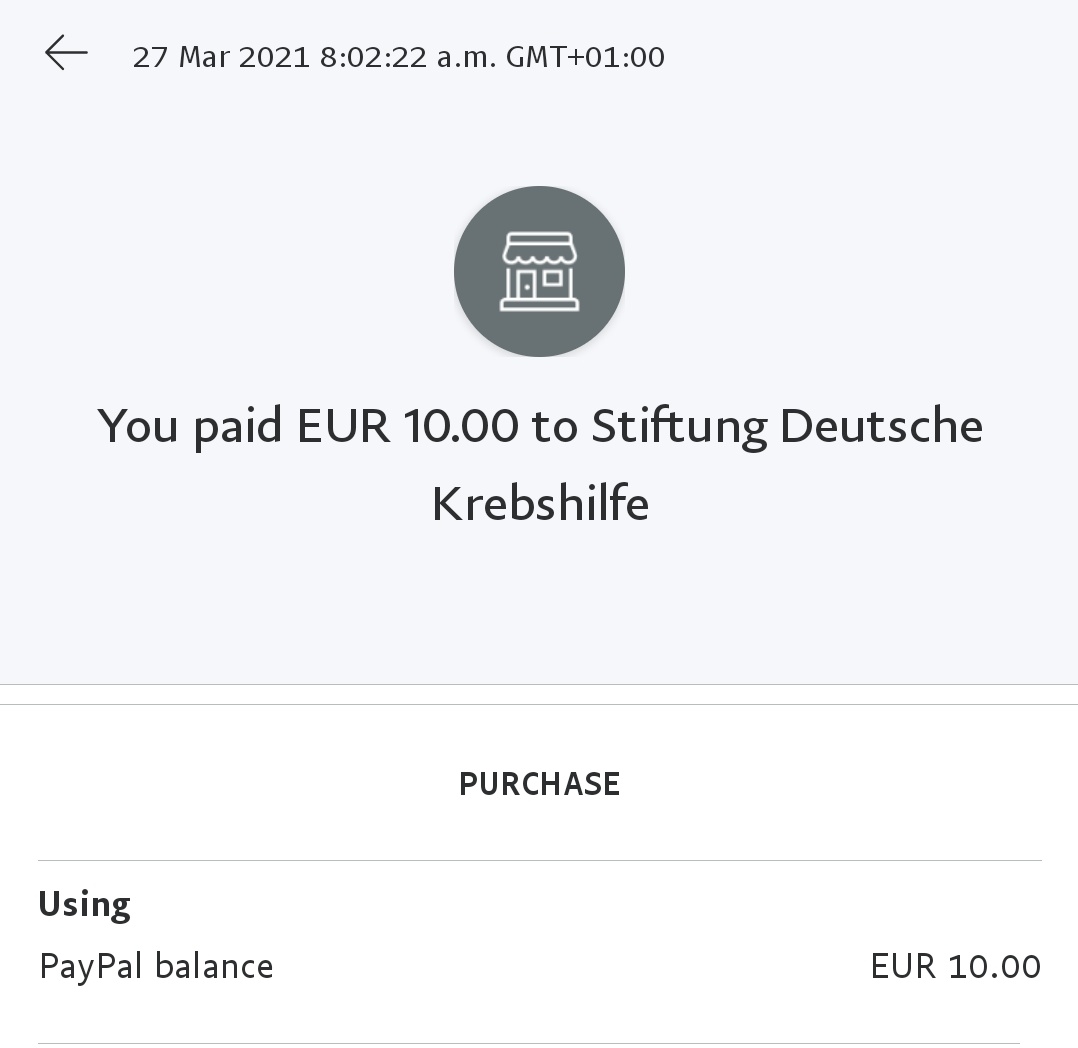
Task: Click the 'GMT+01:00' timezone text
Action: click(x=585, y=57)
